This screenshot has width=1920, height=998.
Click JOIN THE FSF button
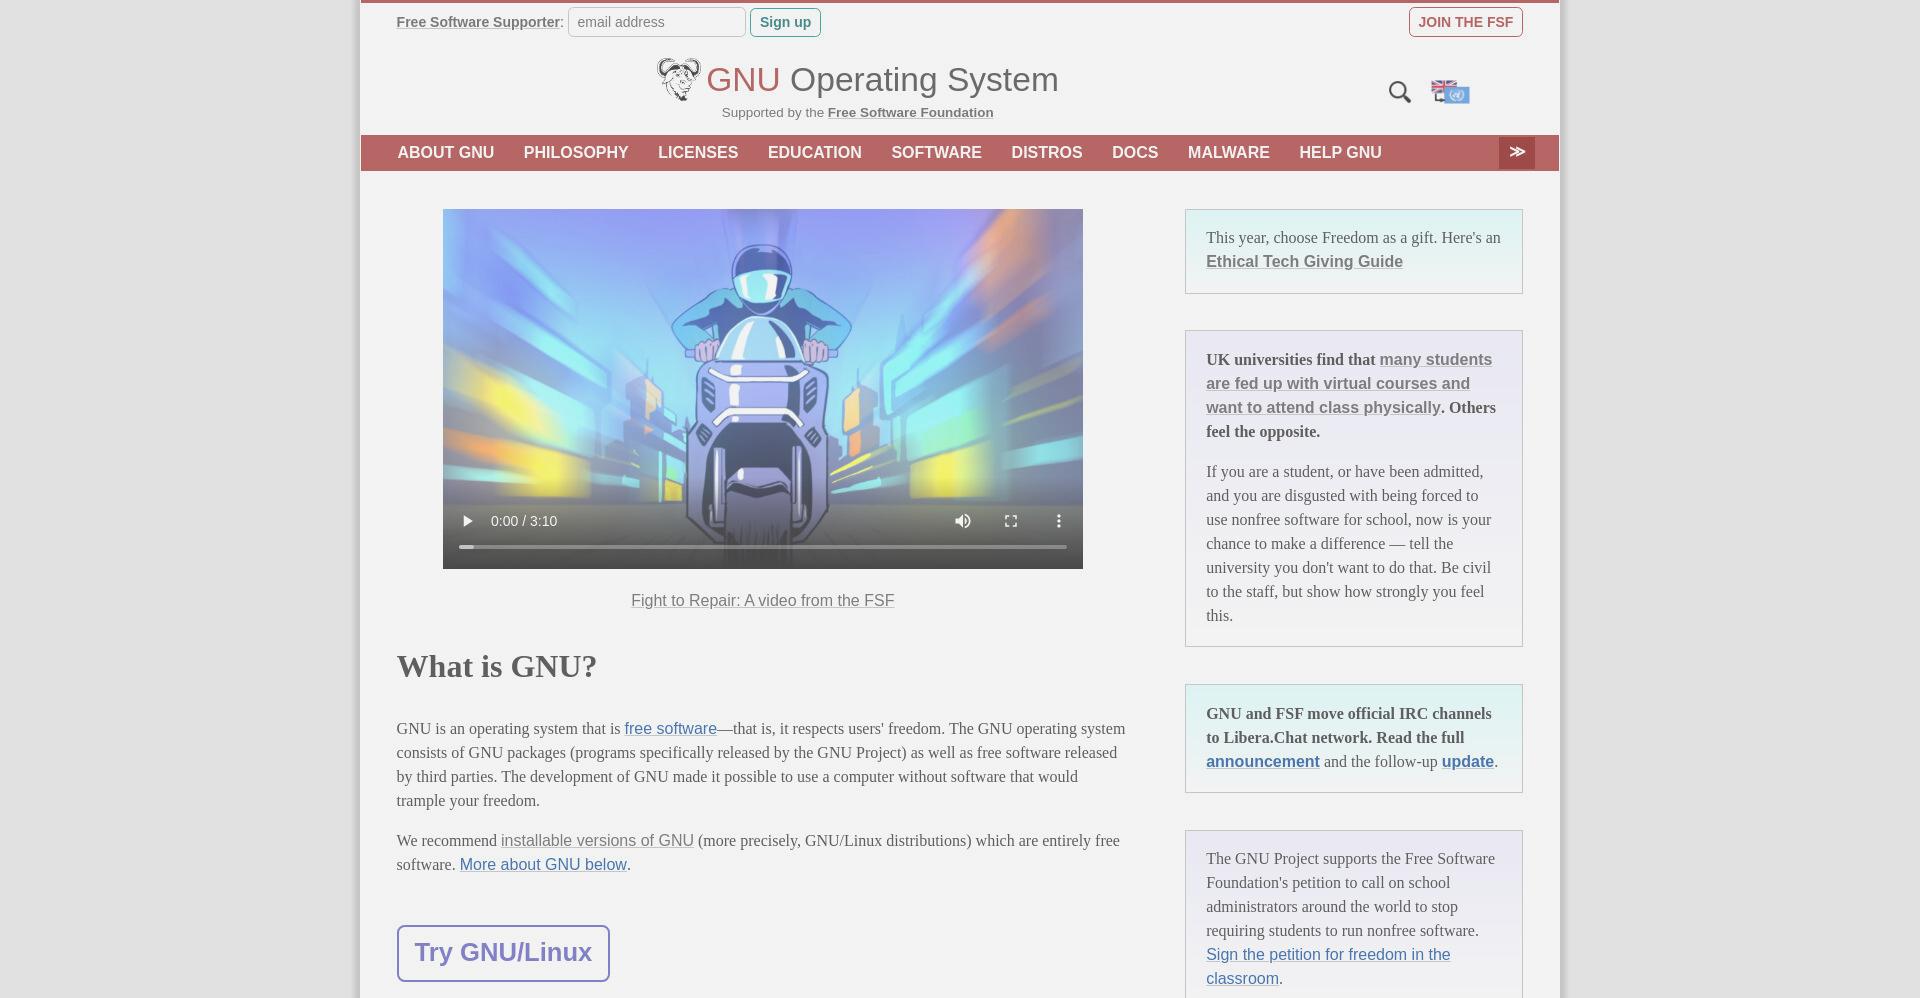coord(1465,22)
